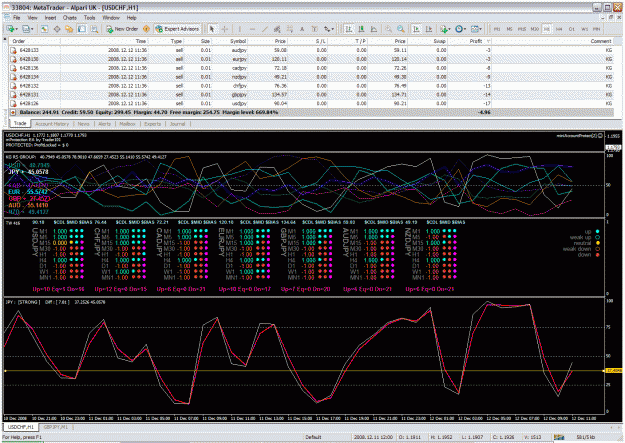Toggle the Expert Advisors button
625x443 pixels.
pyautogui.click(x=177, y=29)
